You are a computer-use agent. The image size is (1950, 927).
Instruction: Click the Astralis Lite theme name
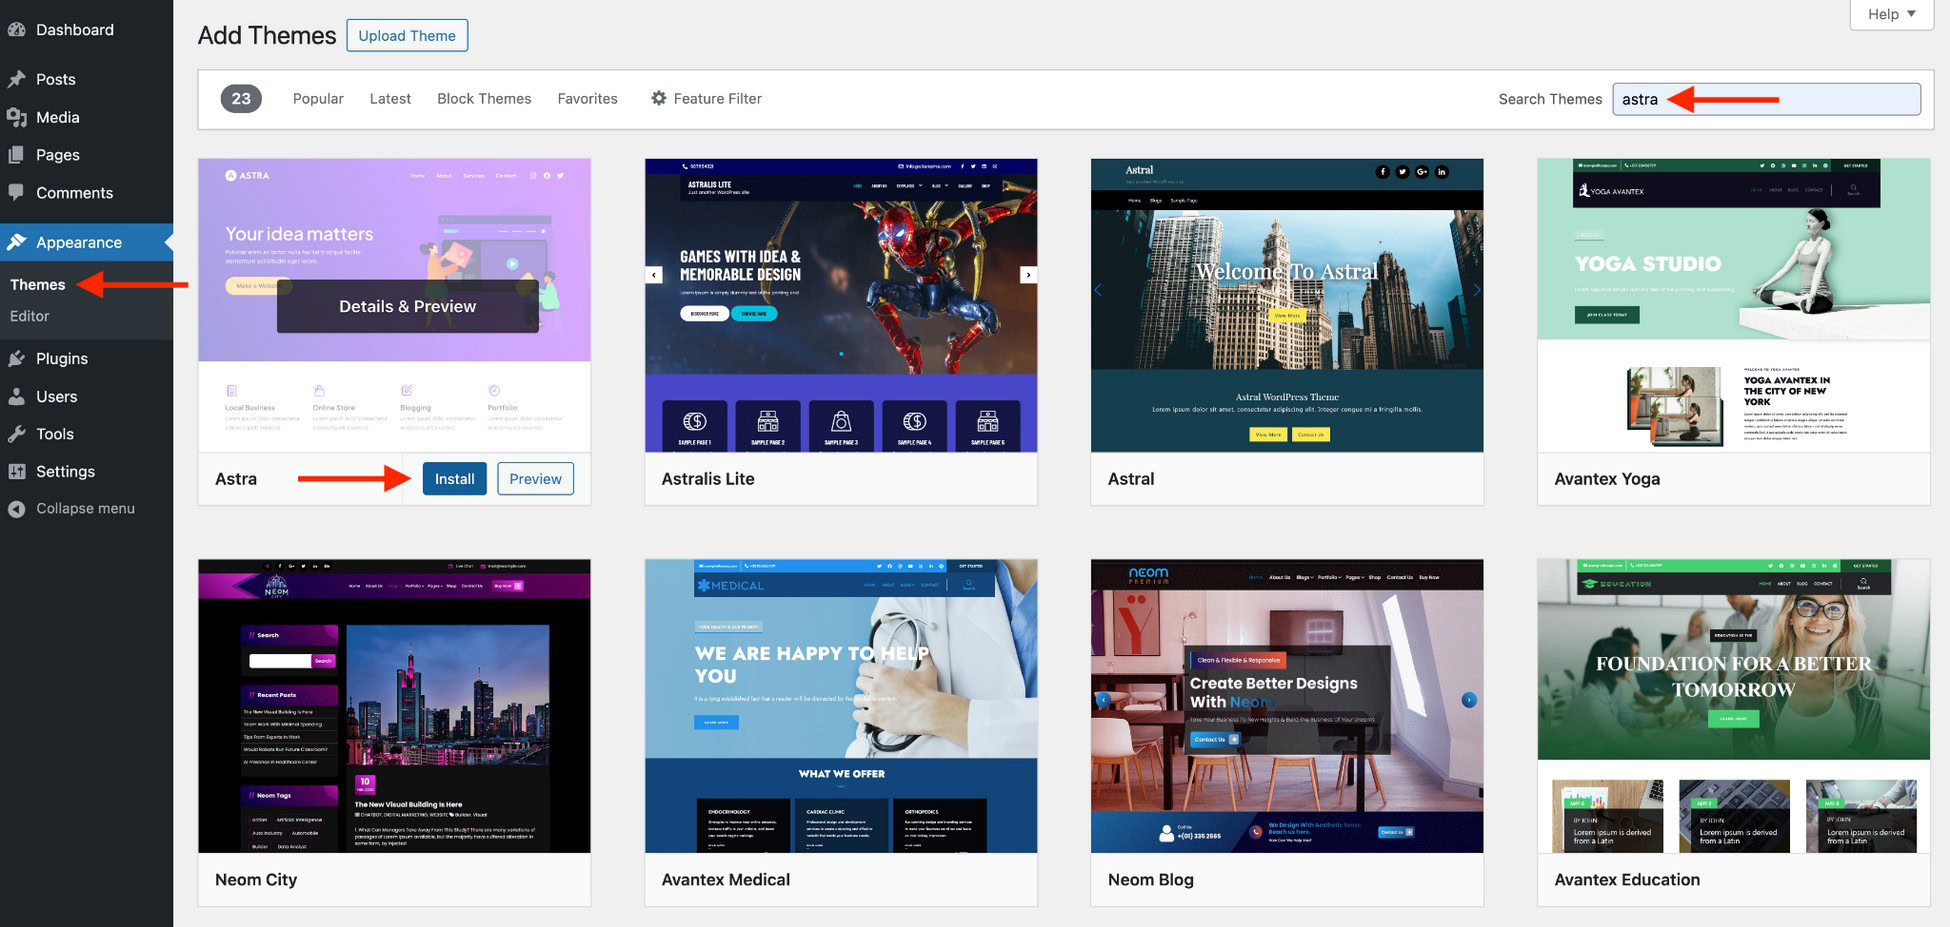708,479
